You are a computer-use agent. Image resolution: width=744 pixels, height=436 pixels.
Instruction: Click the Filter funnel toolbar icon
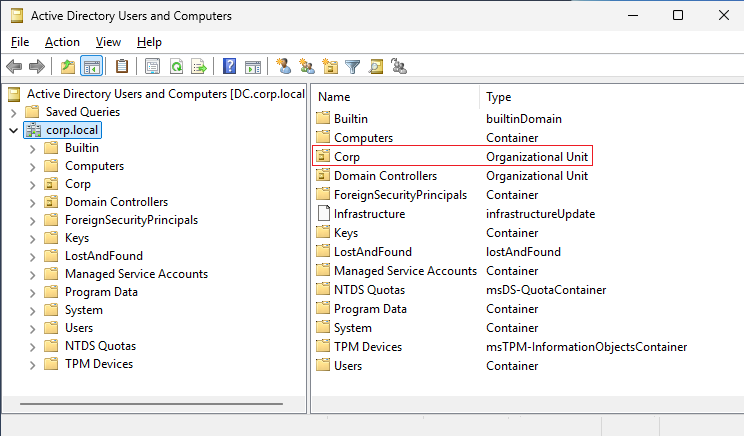353,67
